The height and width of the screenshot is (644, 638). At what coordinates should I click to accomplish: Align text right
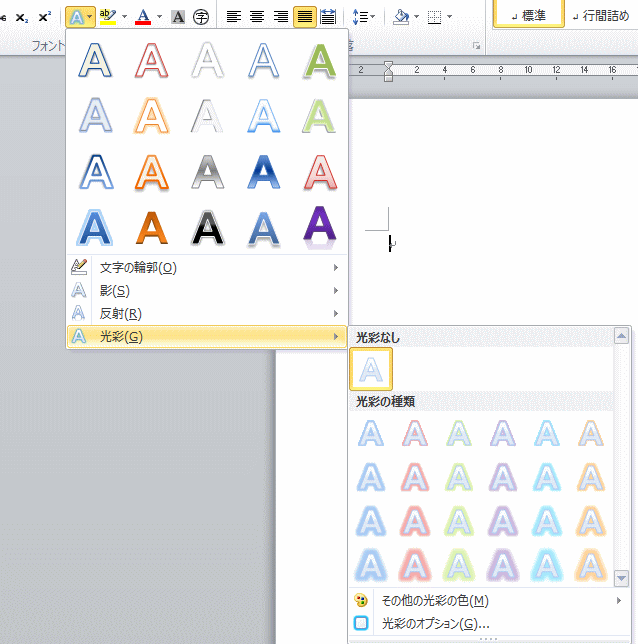281,17
